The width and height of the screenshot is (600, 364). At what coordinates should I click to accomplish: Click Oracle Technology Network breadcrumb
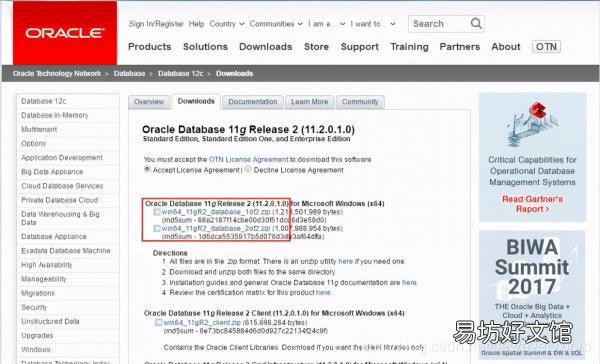pos(57,73)
